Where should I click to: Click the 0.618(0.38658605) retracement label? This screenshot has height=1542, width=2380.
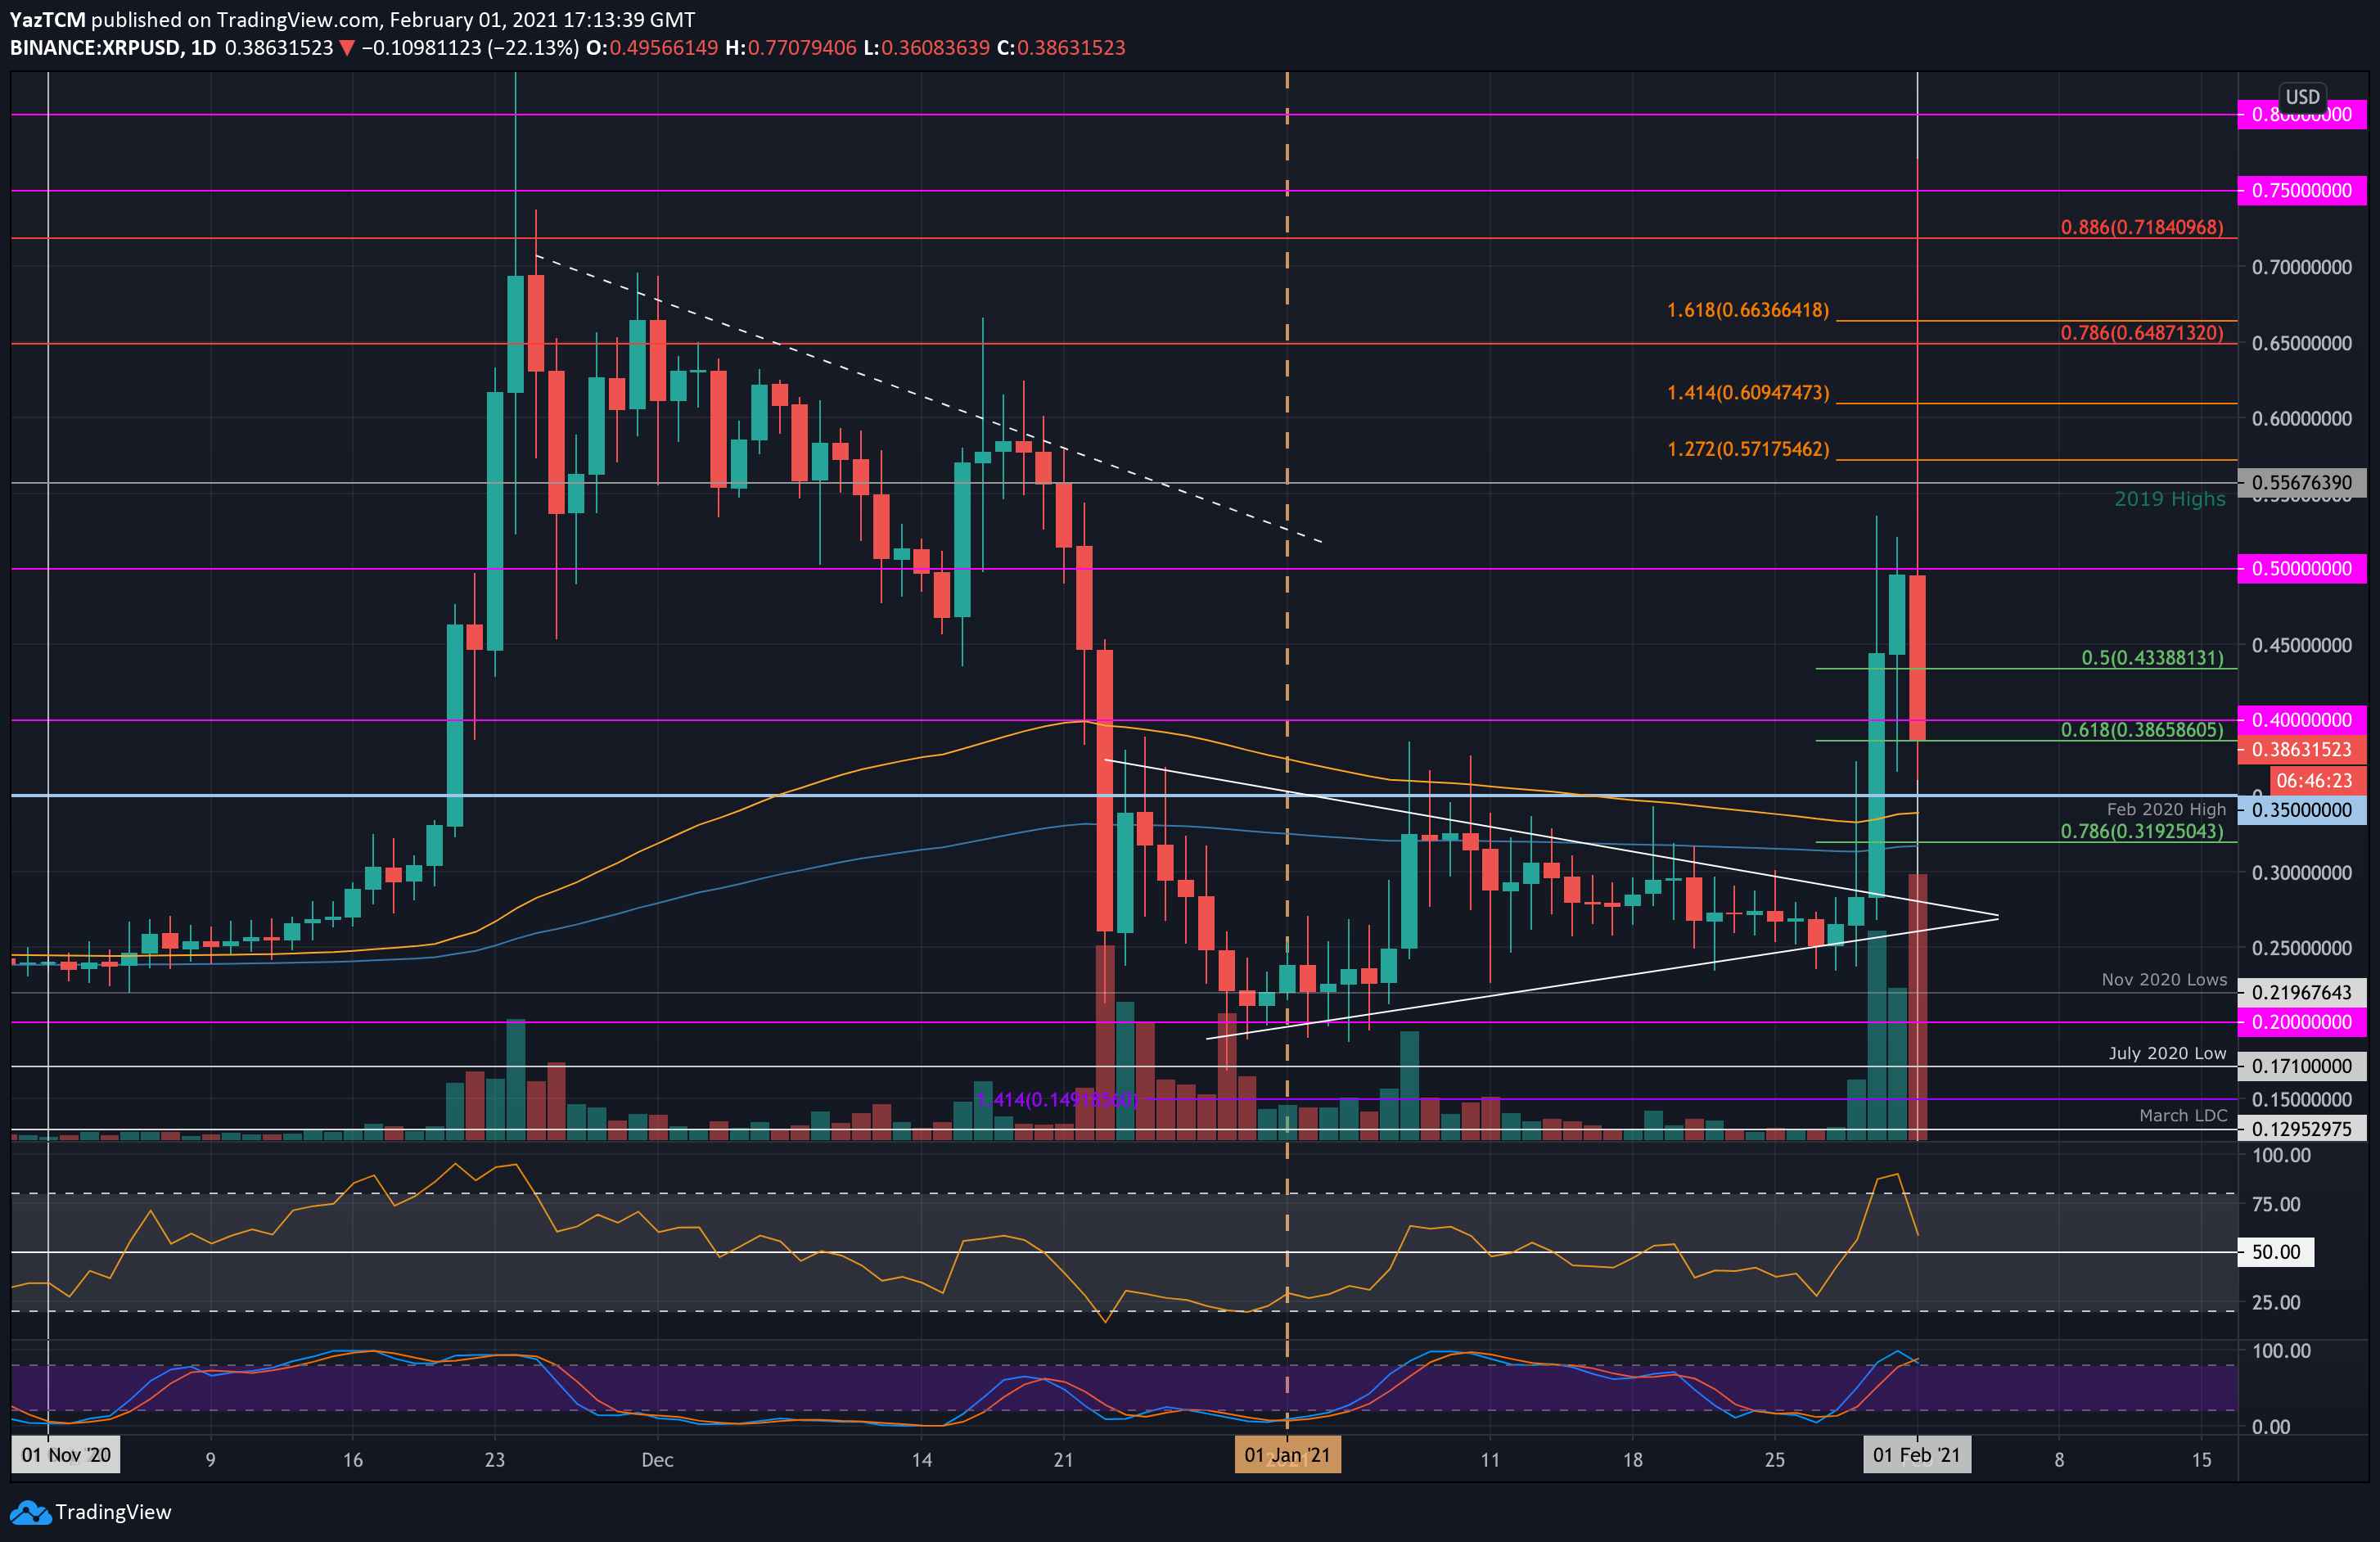point(2142,729)
